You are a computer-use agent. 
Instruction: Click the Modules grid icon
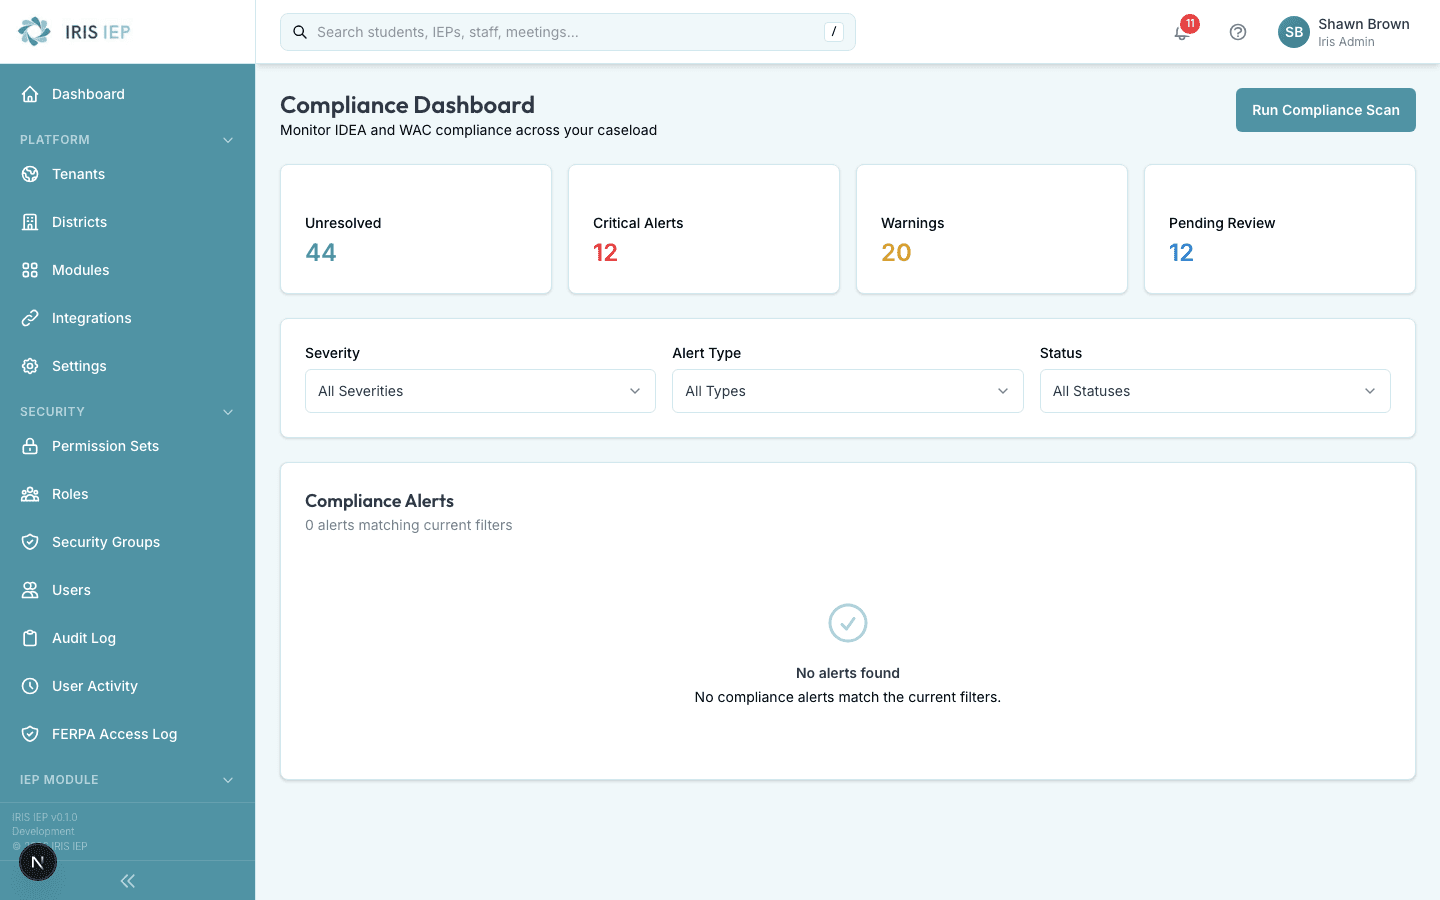pos(31,269)
